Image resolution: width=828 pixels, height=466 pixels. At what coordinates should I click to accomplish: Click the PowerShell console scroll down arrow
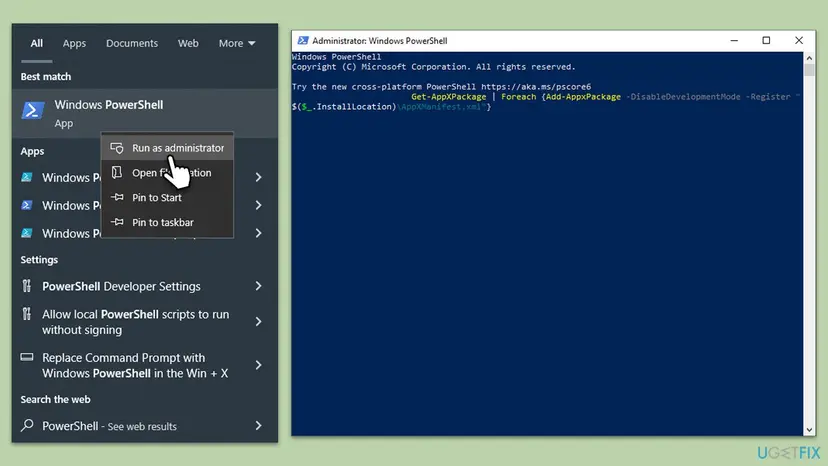click(809, 430)
